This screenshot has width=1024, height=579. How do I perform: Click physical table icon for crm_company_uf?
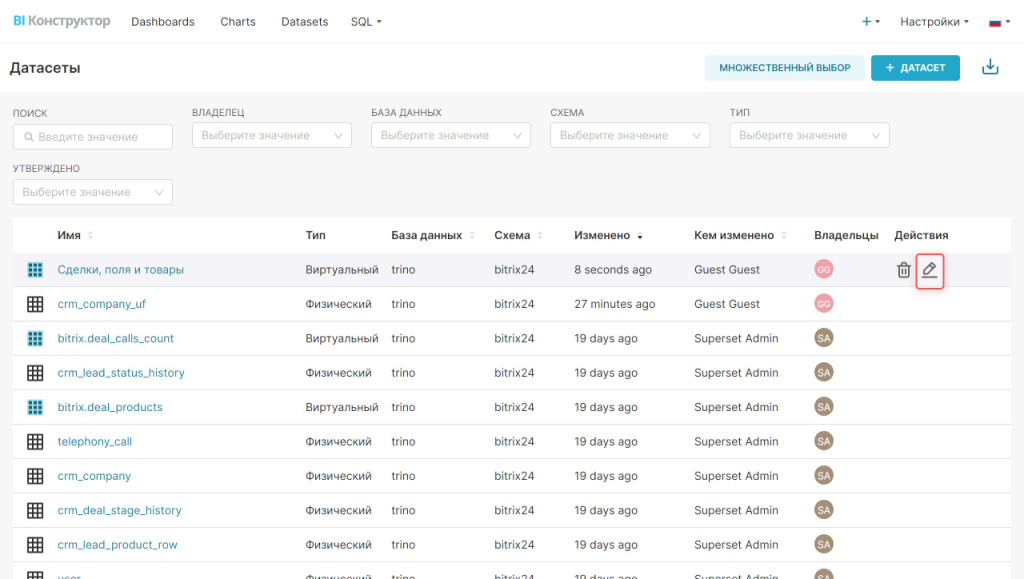(x=35, y=304)
